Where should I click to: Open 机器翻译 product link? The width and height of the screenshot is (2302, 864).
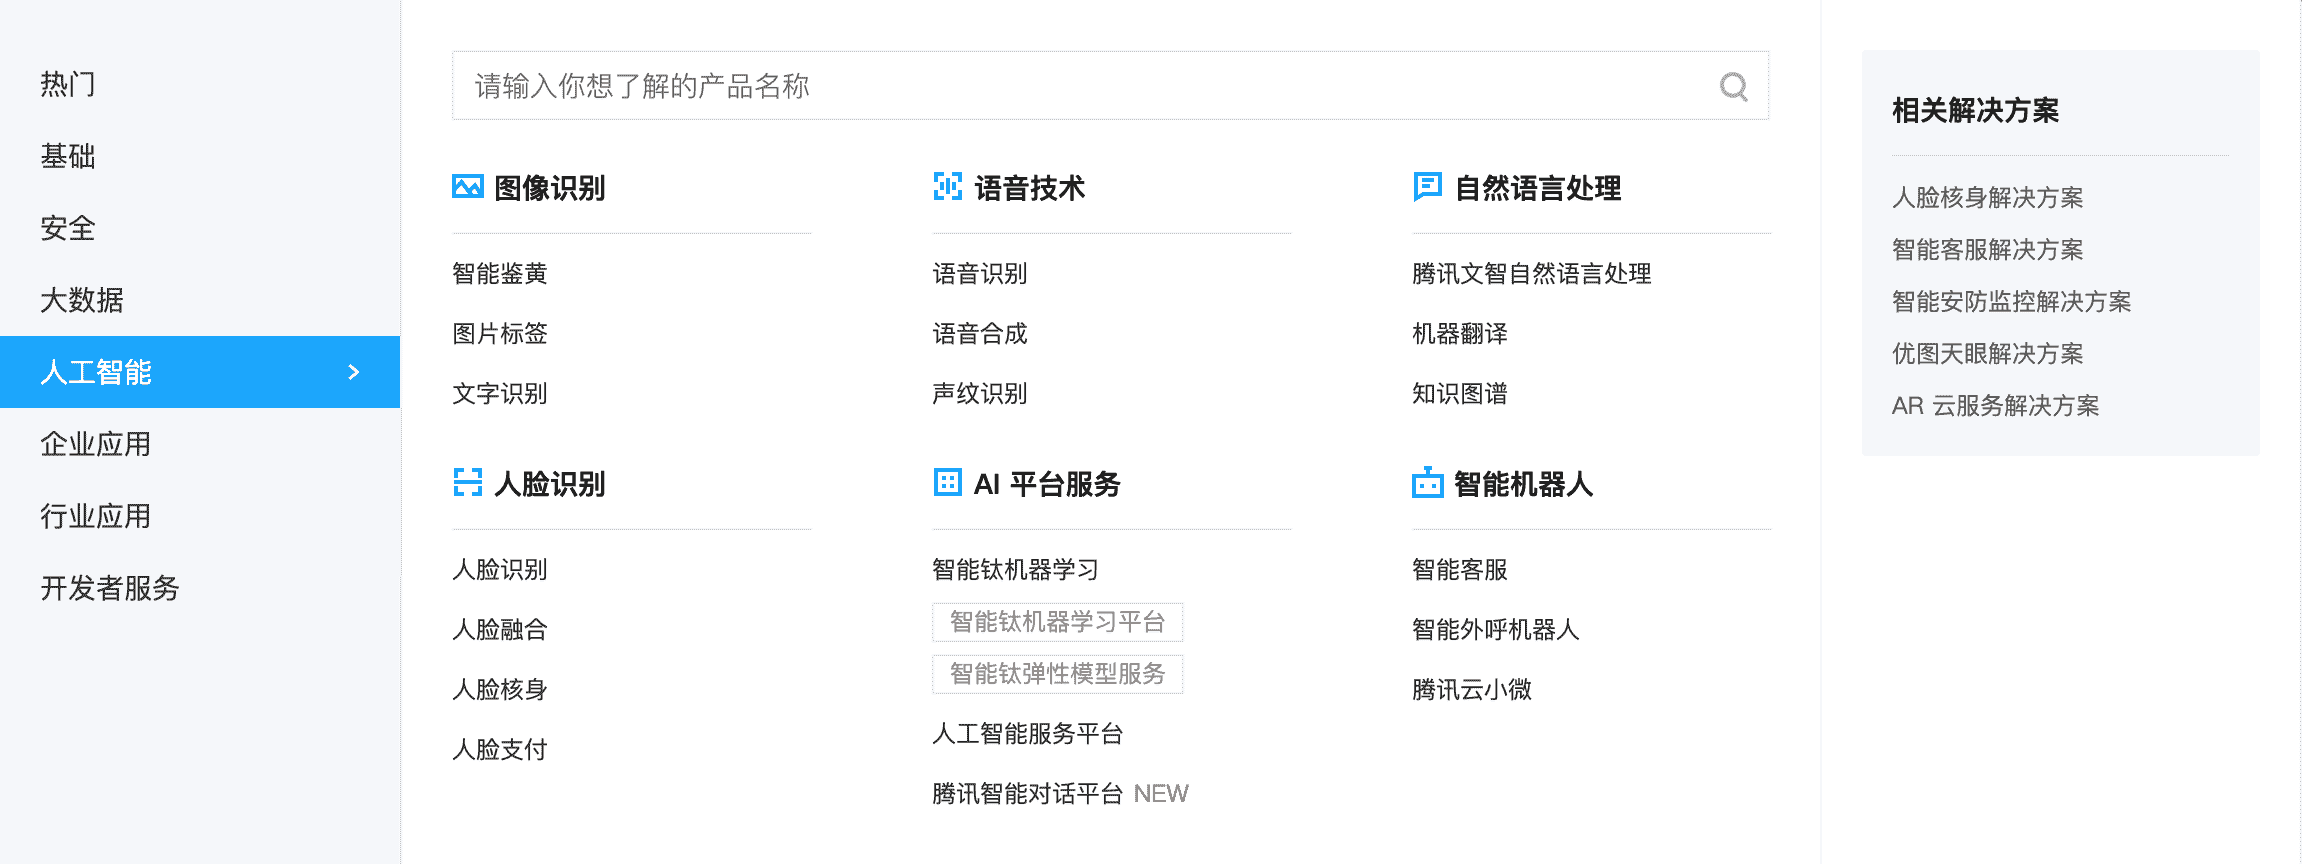click(x=1460, y=334)
